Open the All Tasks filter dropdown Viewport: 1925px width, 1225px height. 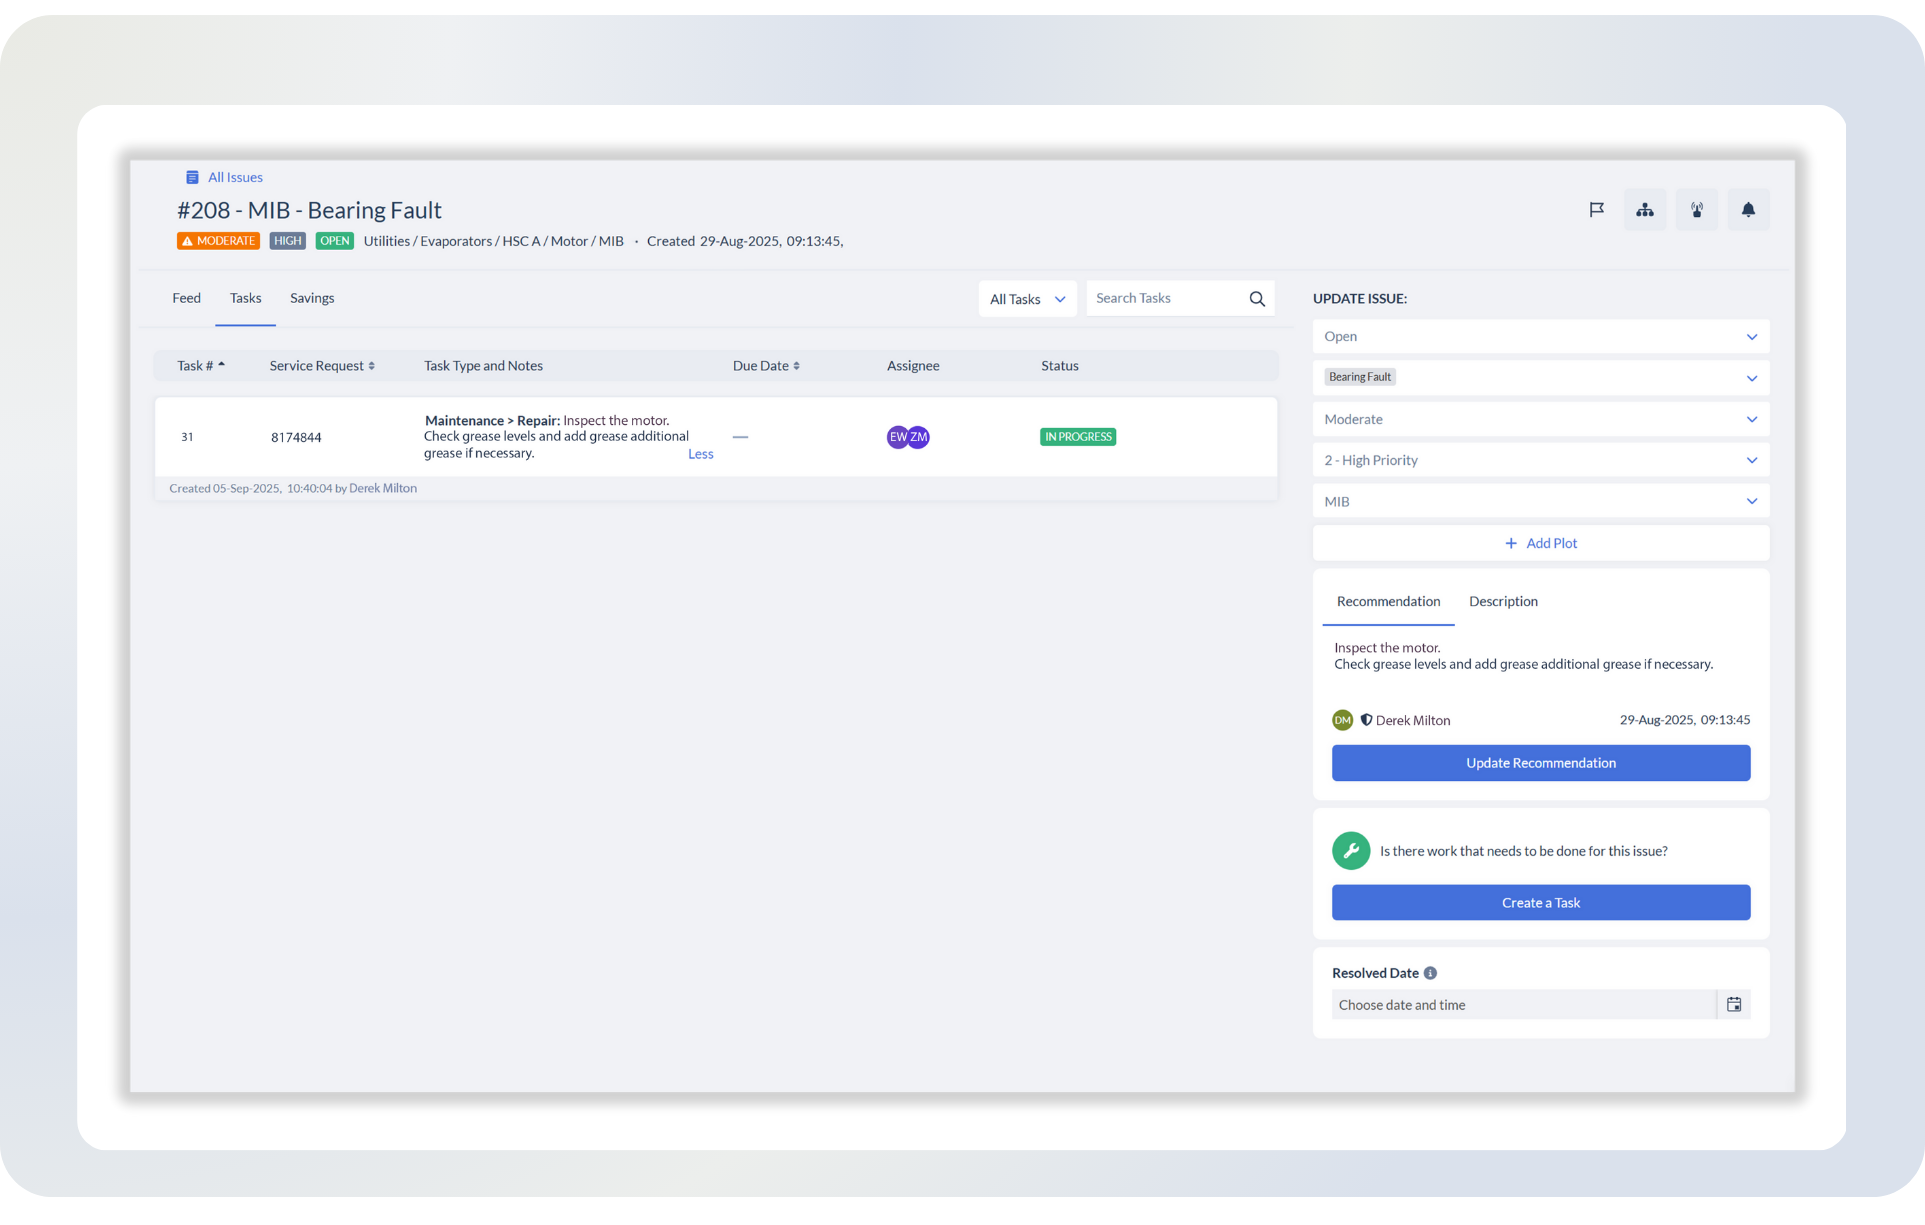[x=1027, y=299]
